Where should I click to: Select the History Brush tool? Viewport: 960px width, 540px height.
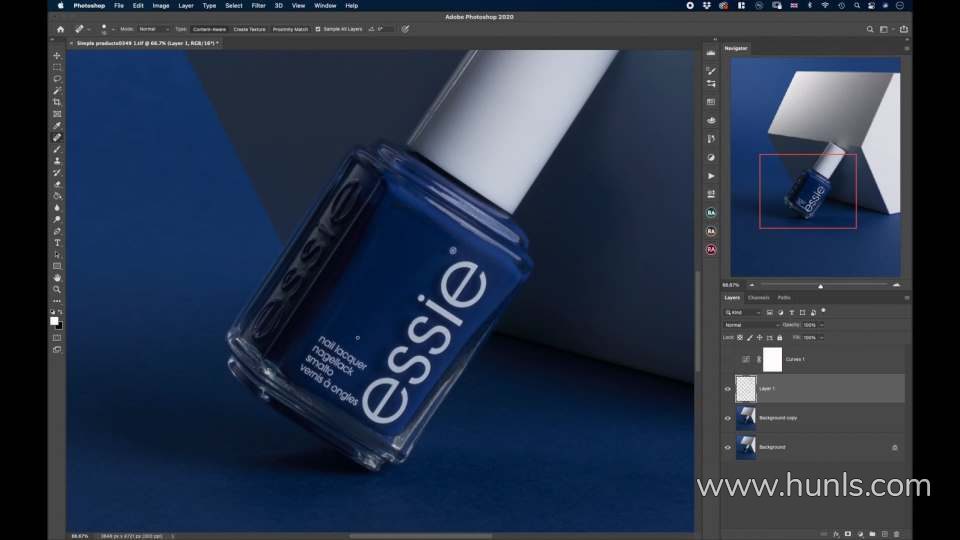57,173
